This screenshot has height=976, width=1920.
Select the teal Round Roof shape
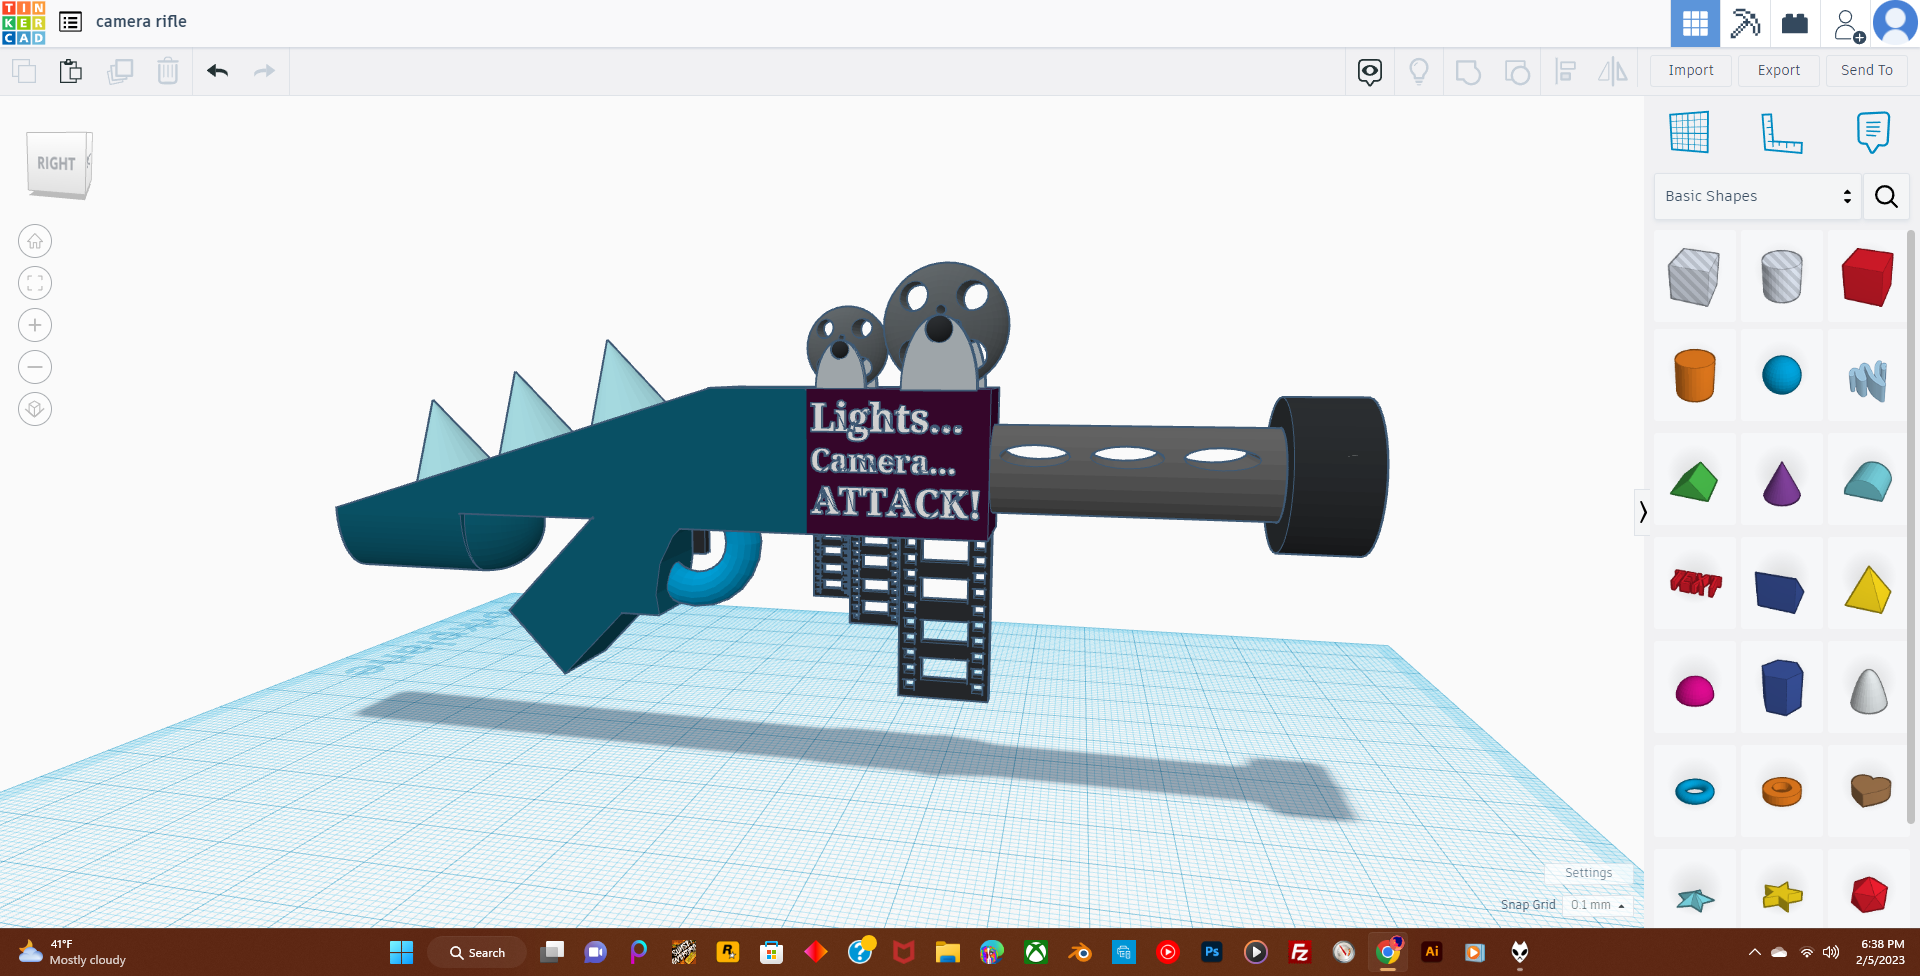(1867, 482)
